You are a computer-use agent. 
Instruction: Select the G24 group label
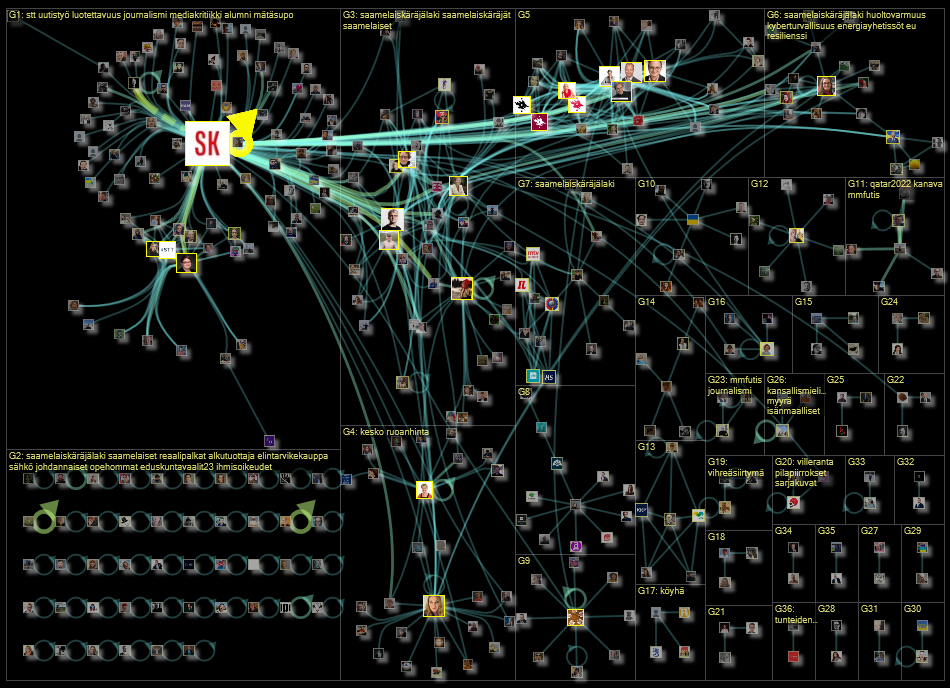pos(889,301)
